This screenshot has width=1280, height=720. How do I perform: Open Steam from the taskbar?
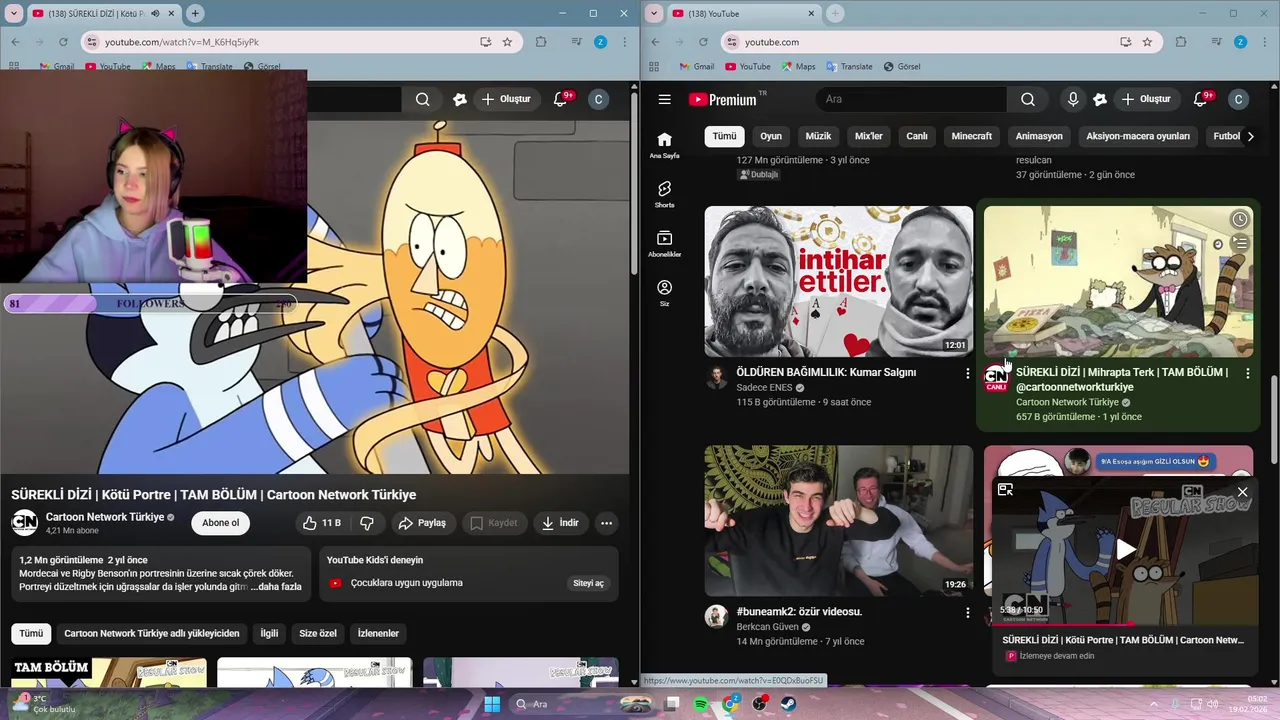click(788, 704)
